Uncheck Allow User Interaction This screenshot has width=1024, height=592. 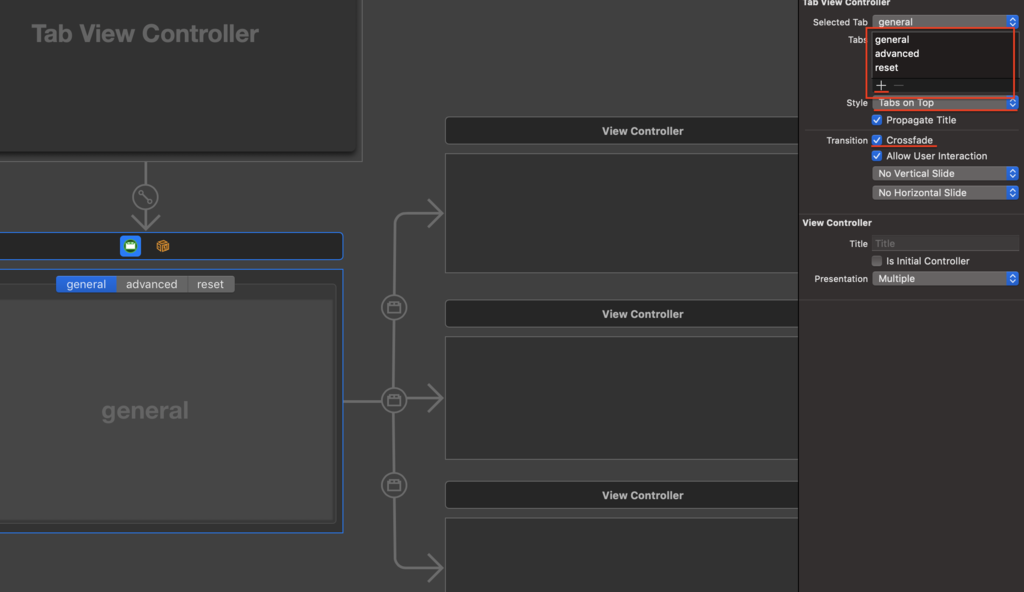click(x=876, y=156)
